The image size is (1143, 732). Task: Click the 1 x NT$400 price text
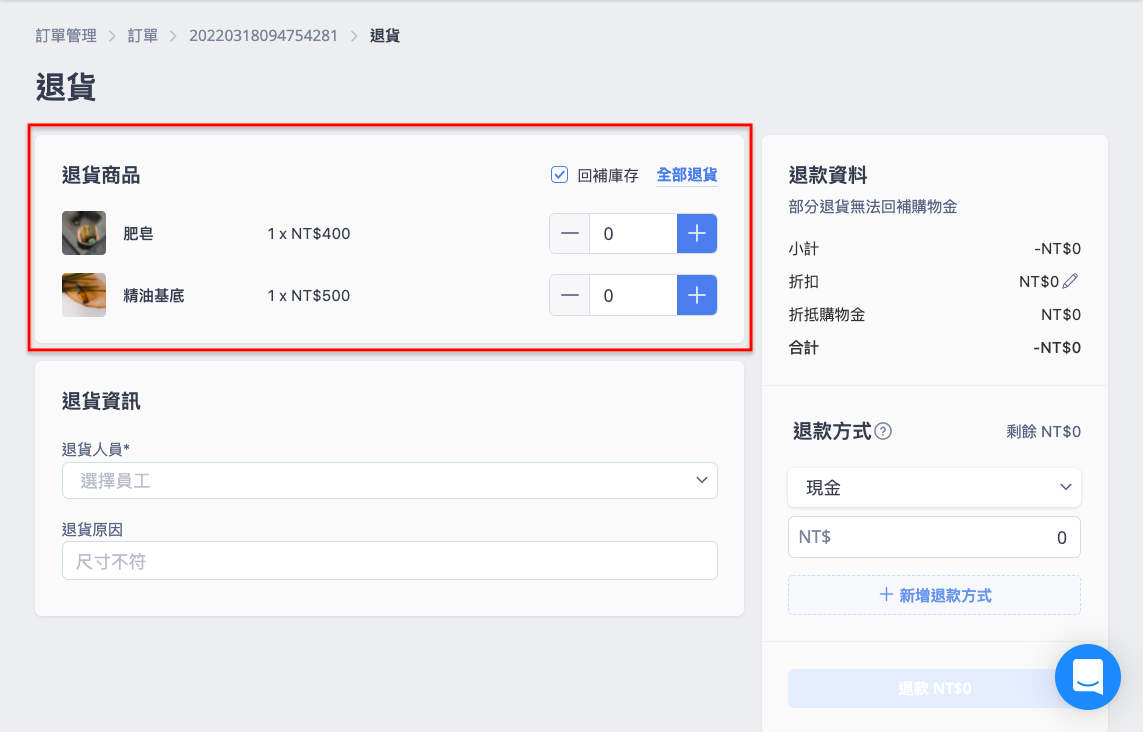[x=308, y=234]
